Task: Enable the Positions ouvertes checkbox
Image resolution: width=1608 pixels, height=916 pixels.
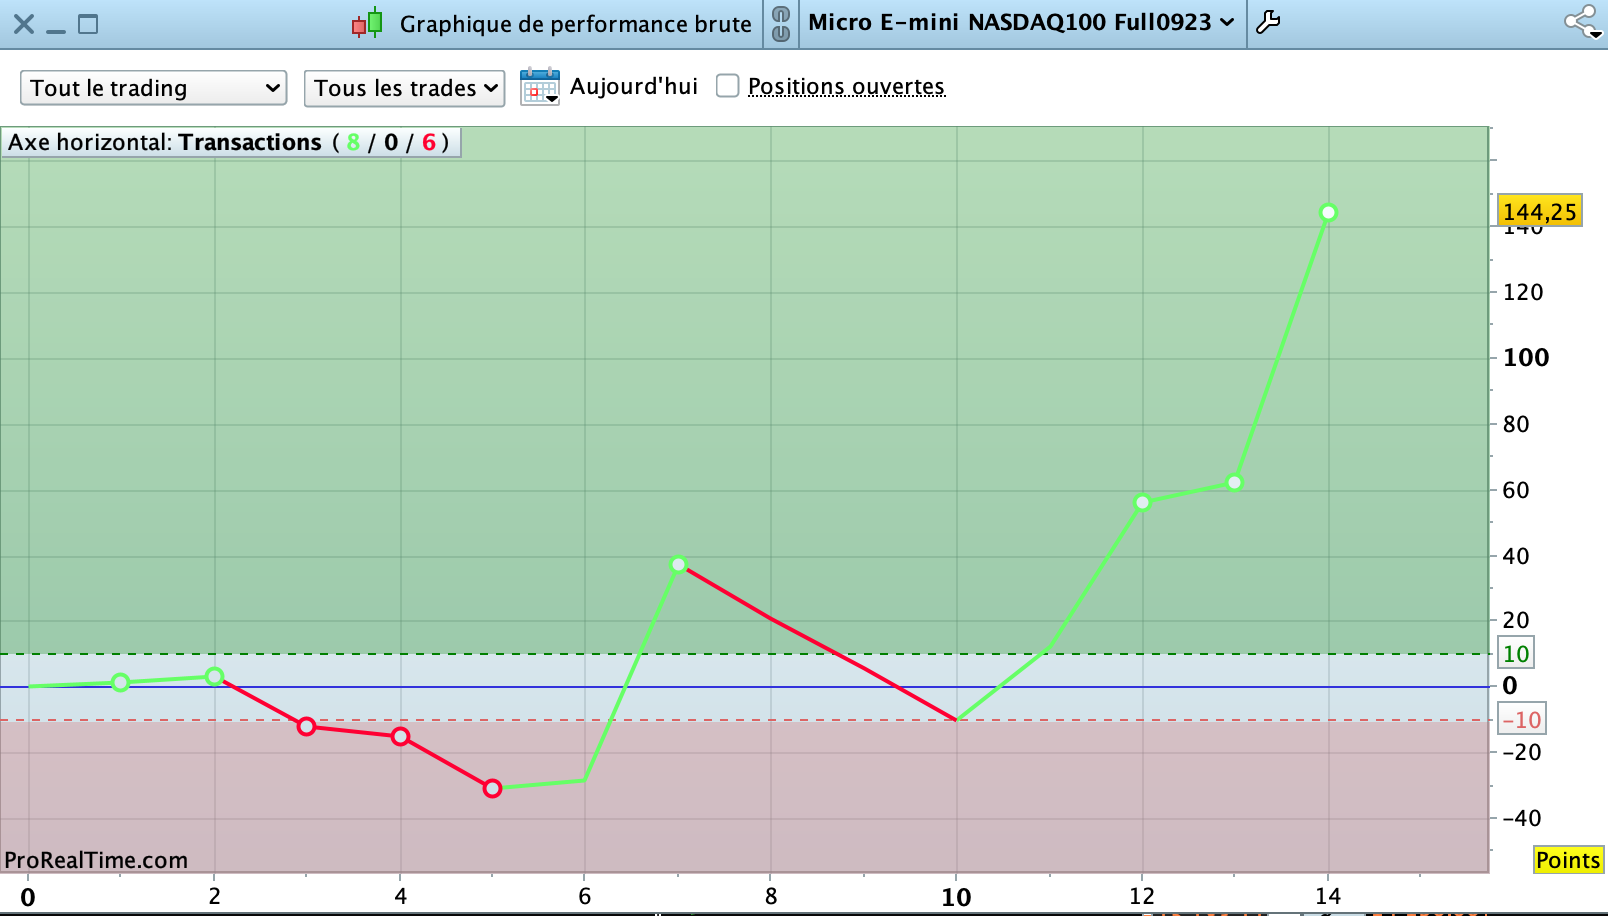Action: click(728, 86)
